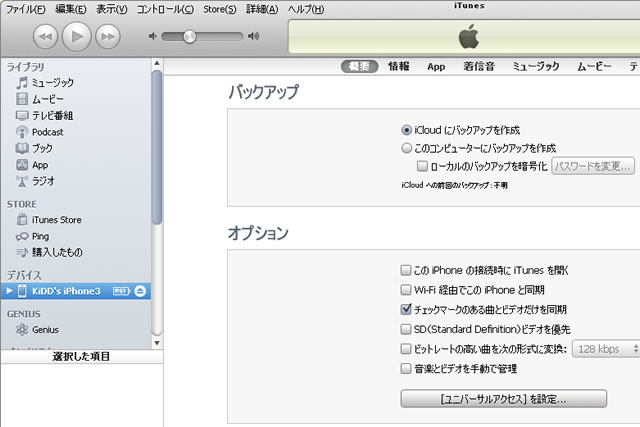
Task: Open the 表示(V) menu
Action: pyautogui.click(x=111, y=9)
